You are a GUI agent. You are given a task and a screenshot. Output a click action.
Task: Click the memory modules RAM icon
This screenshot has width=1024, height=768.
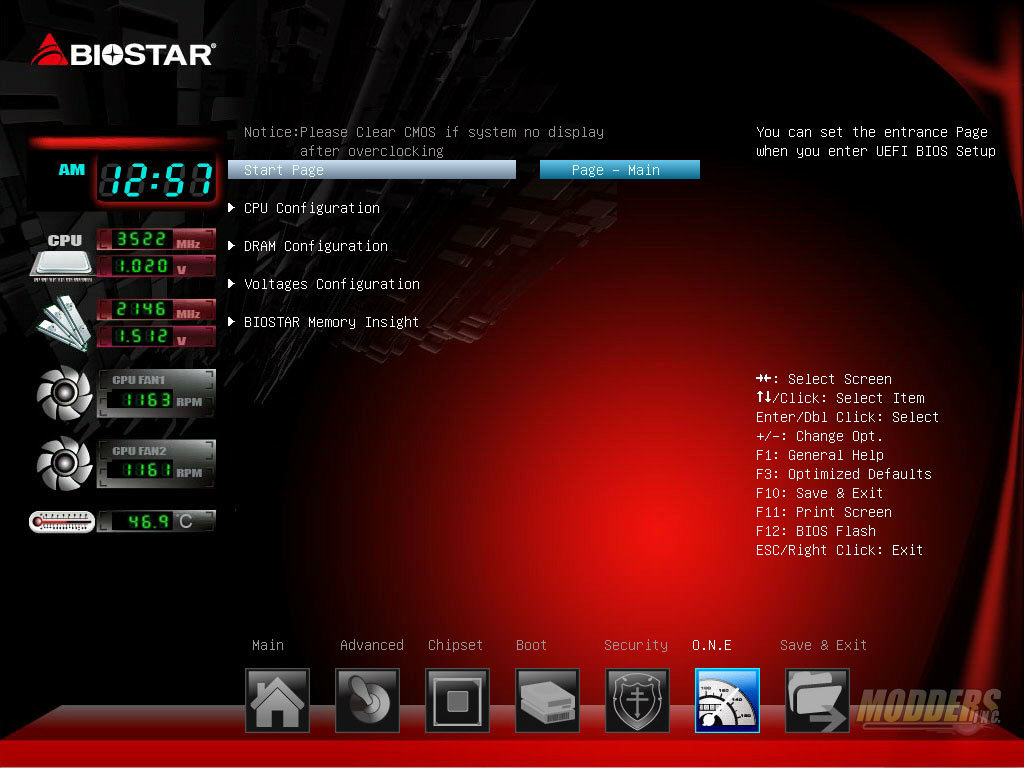[63, 323]
